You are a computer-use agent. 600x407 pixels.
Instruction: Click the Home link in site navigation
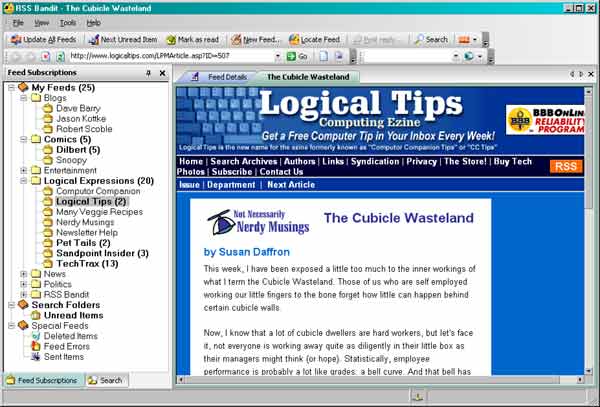tap(191, 161)
